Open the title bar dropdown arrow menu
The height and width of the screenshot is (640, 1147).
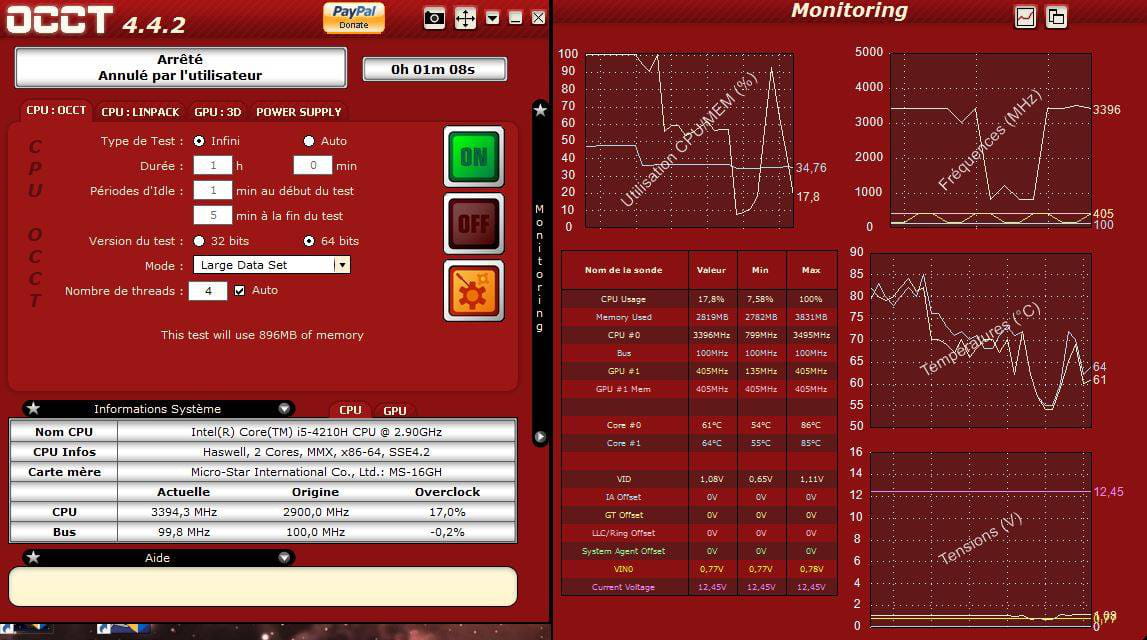pos(492,18)
